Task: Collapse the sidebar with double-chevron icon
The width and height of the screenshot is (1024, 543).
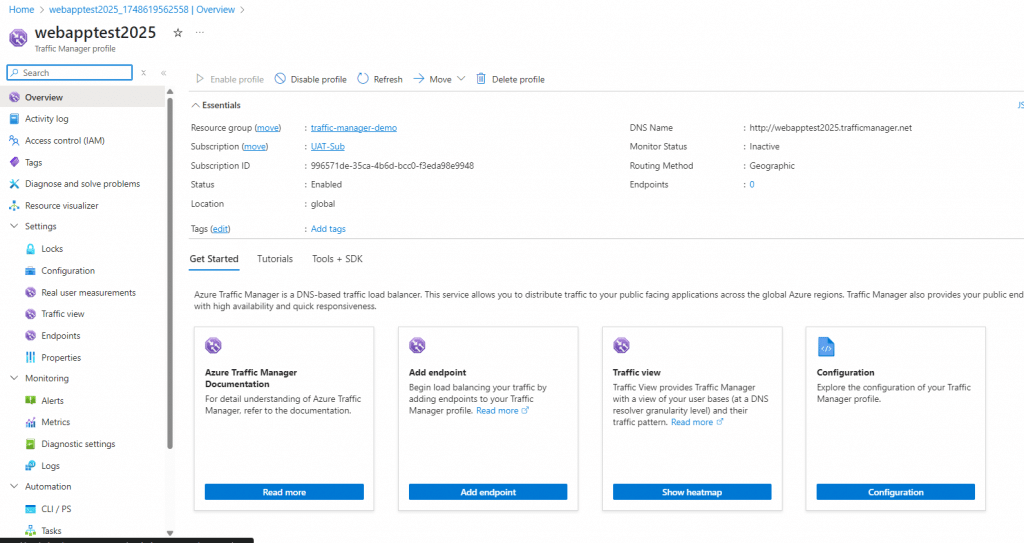Action: pyautogui.click(x=163, y=73)
